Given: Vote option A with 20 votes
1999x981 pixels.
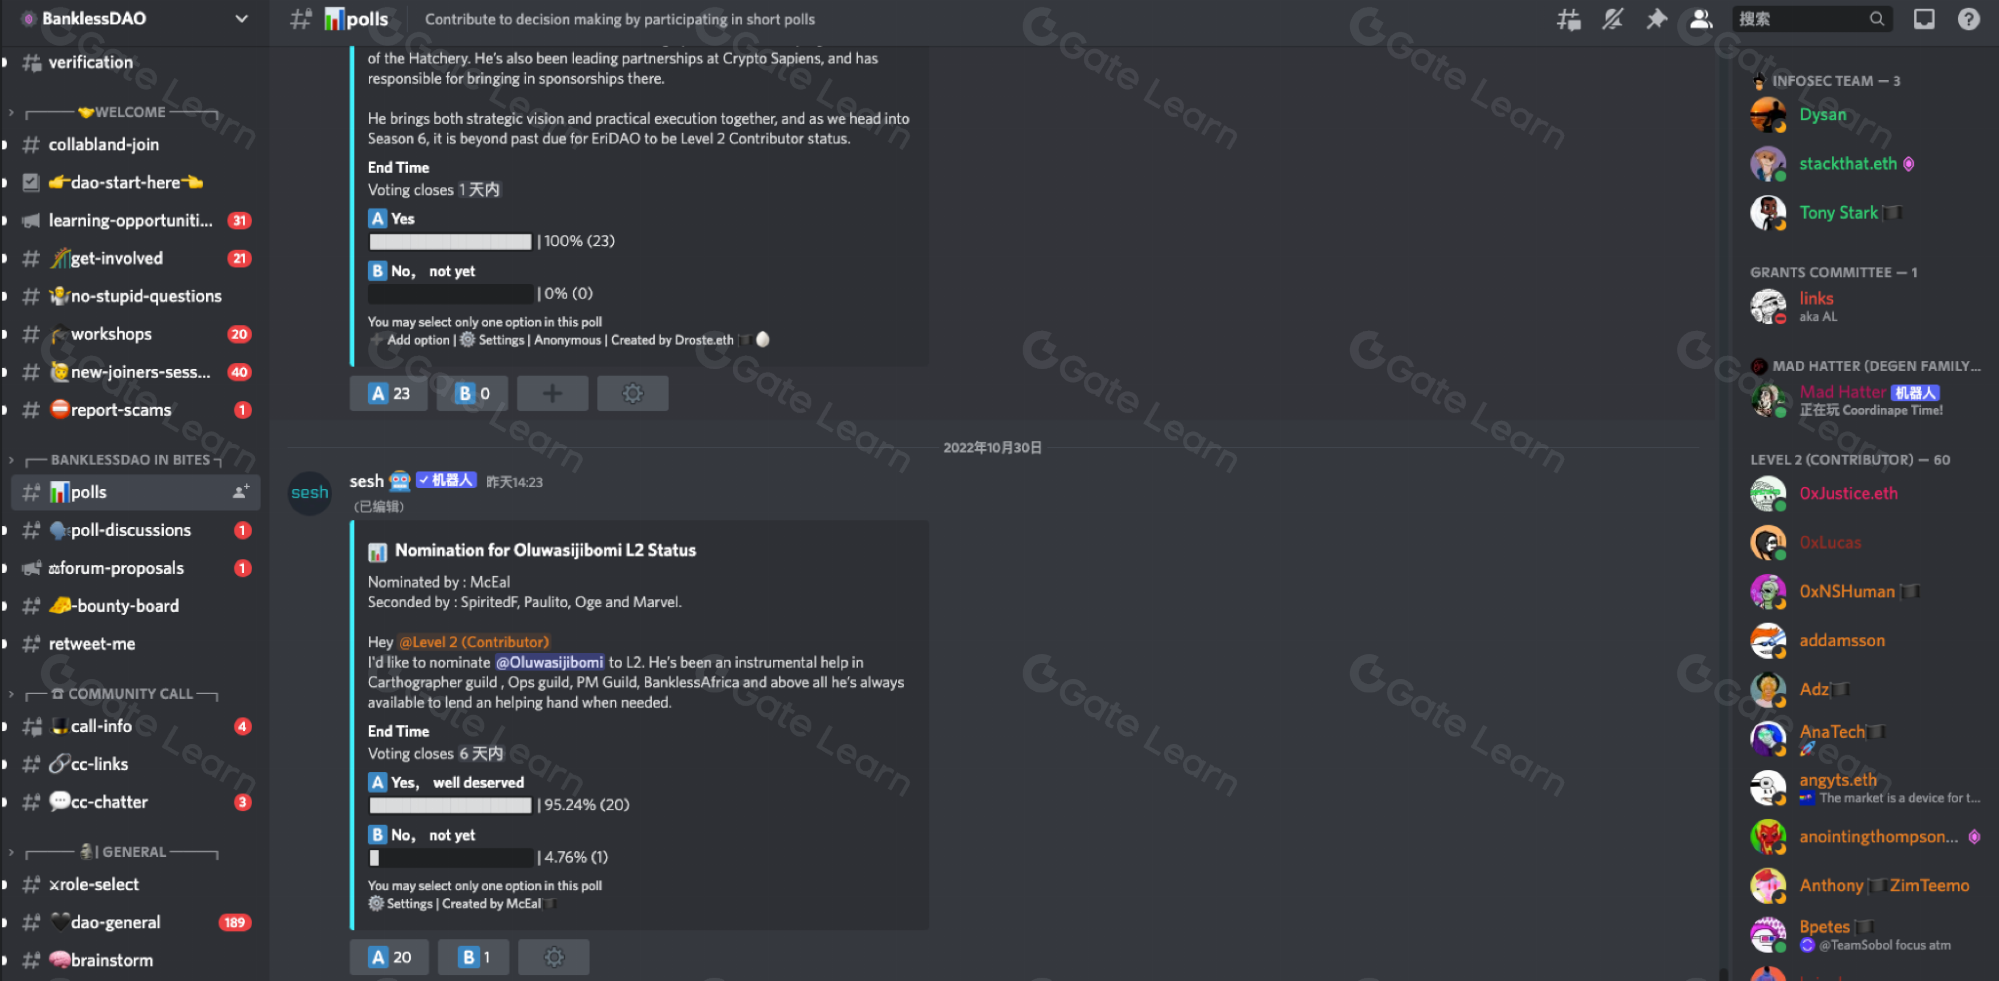Looking at the screenshot, I should click(389, 957).
